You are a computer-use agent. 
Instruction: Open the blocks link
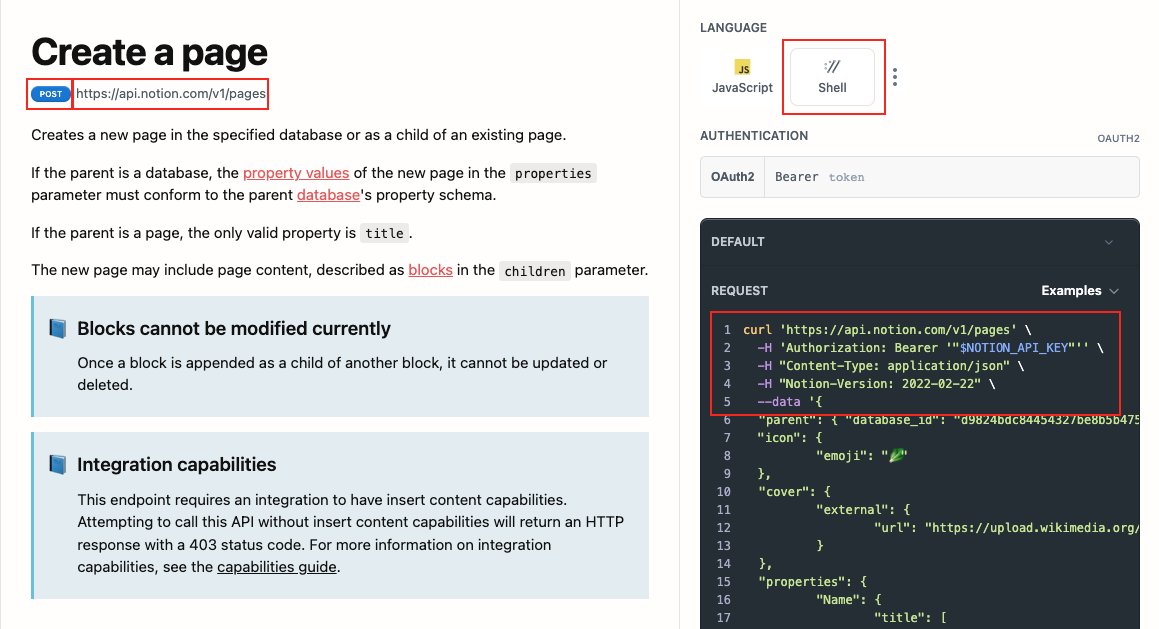pos(430,270)
